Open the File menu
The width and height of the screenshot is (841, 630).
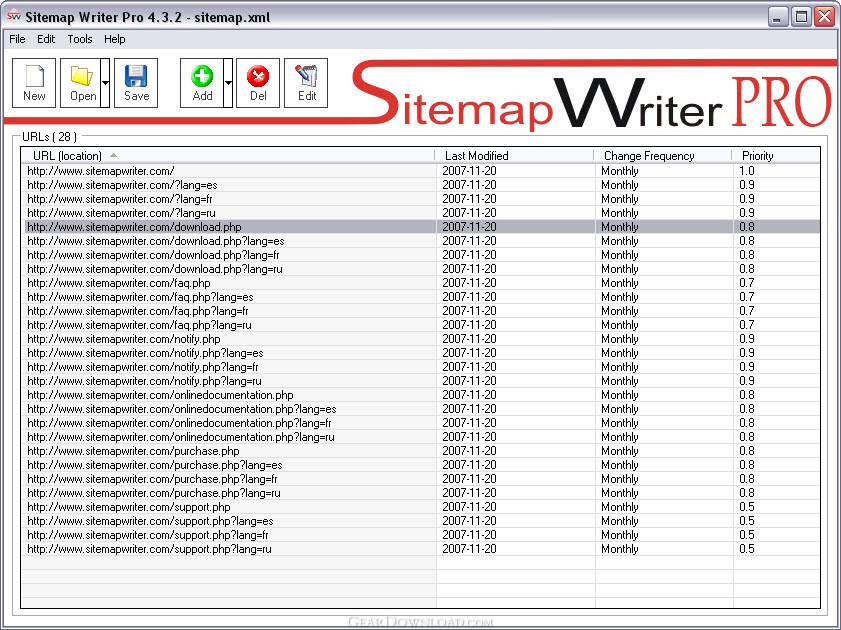pos(17,39)
